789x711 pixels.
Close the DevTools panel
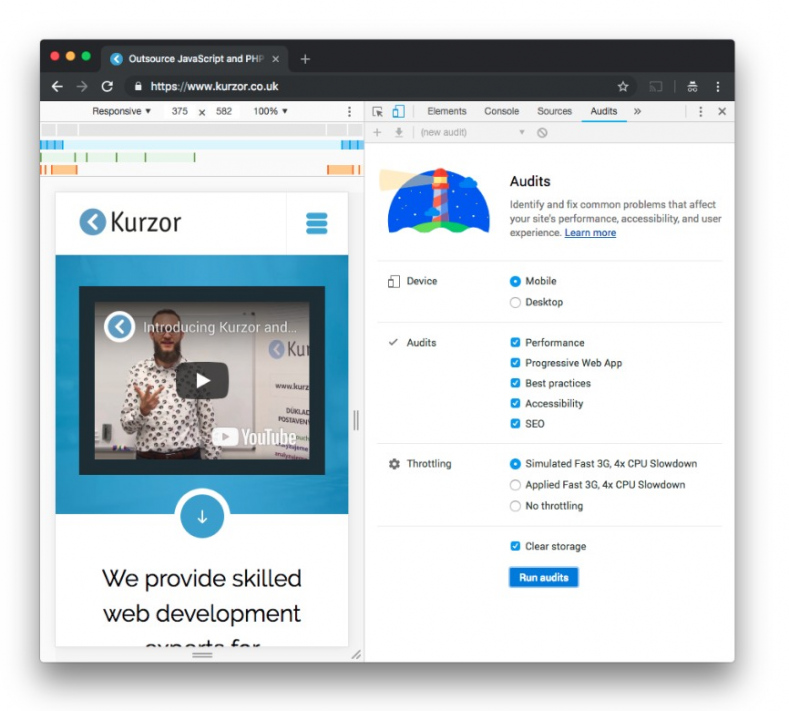tap(722, 111)
